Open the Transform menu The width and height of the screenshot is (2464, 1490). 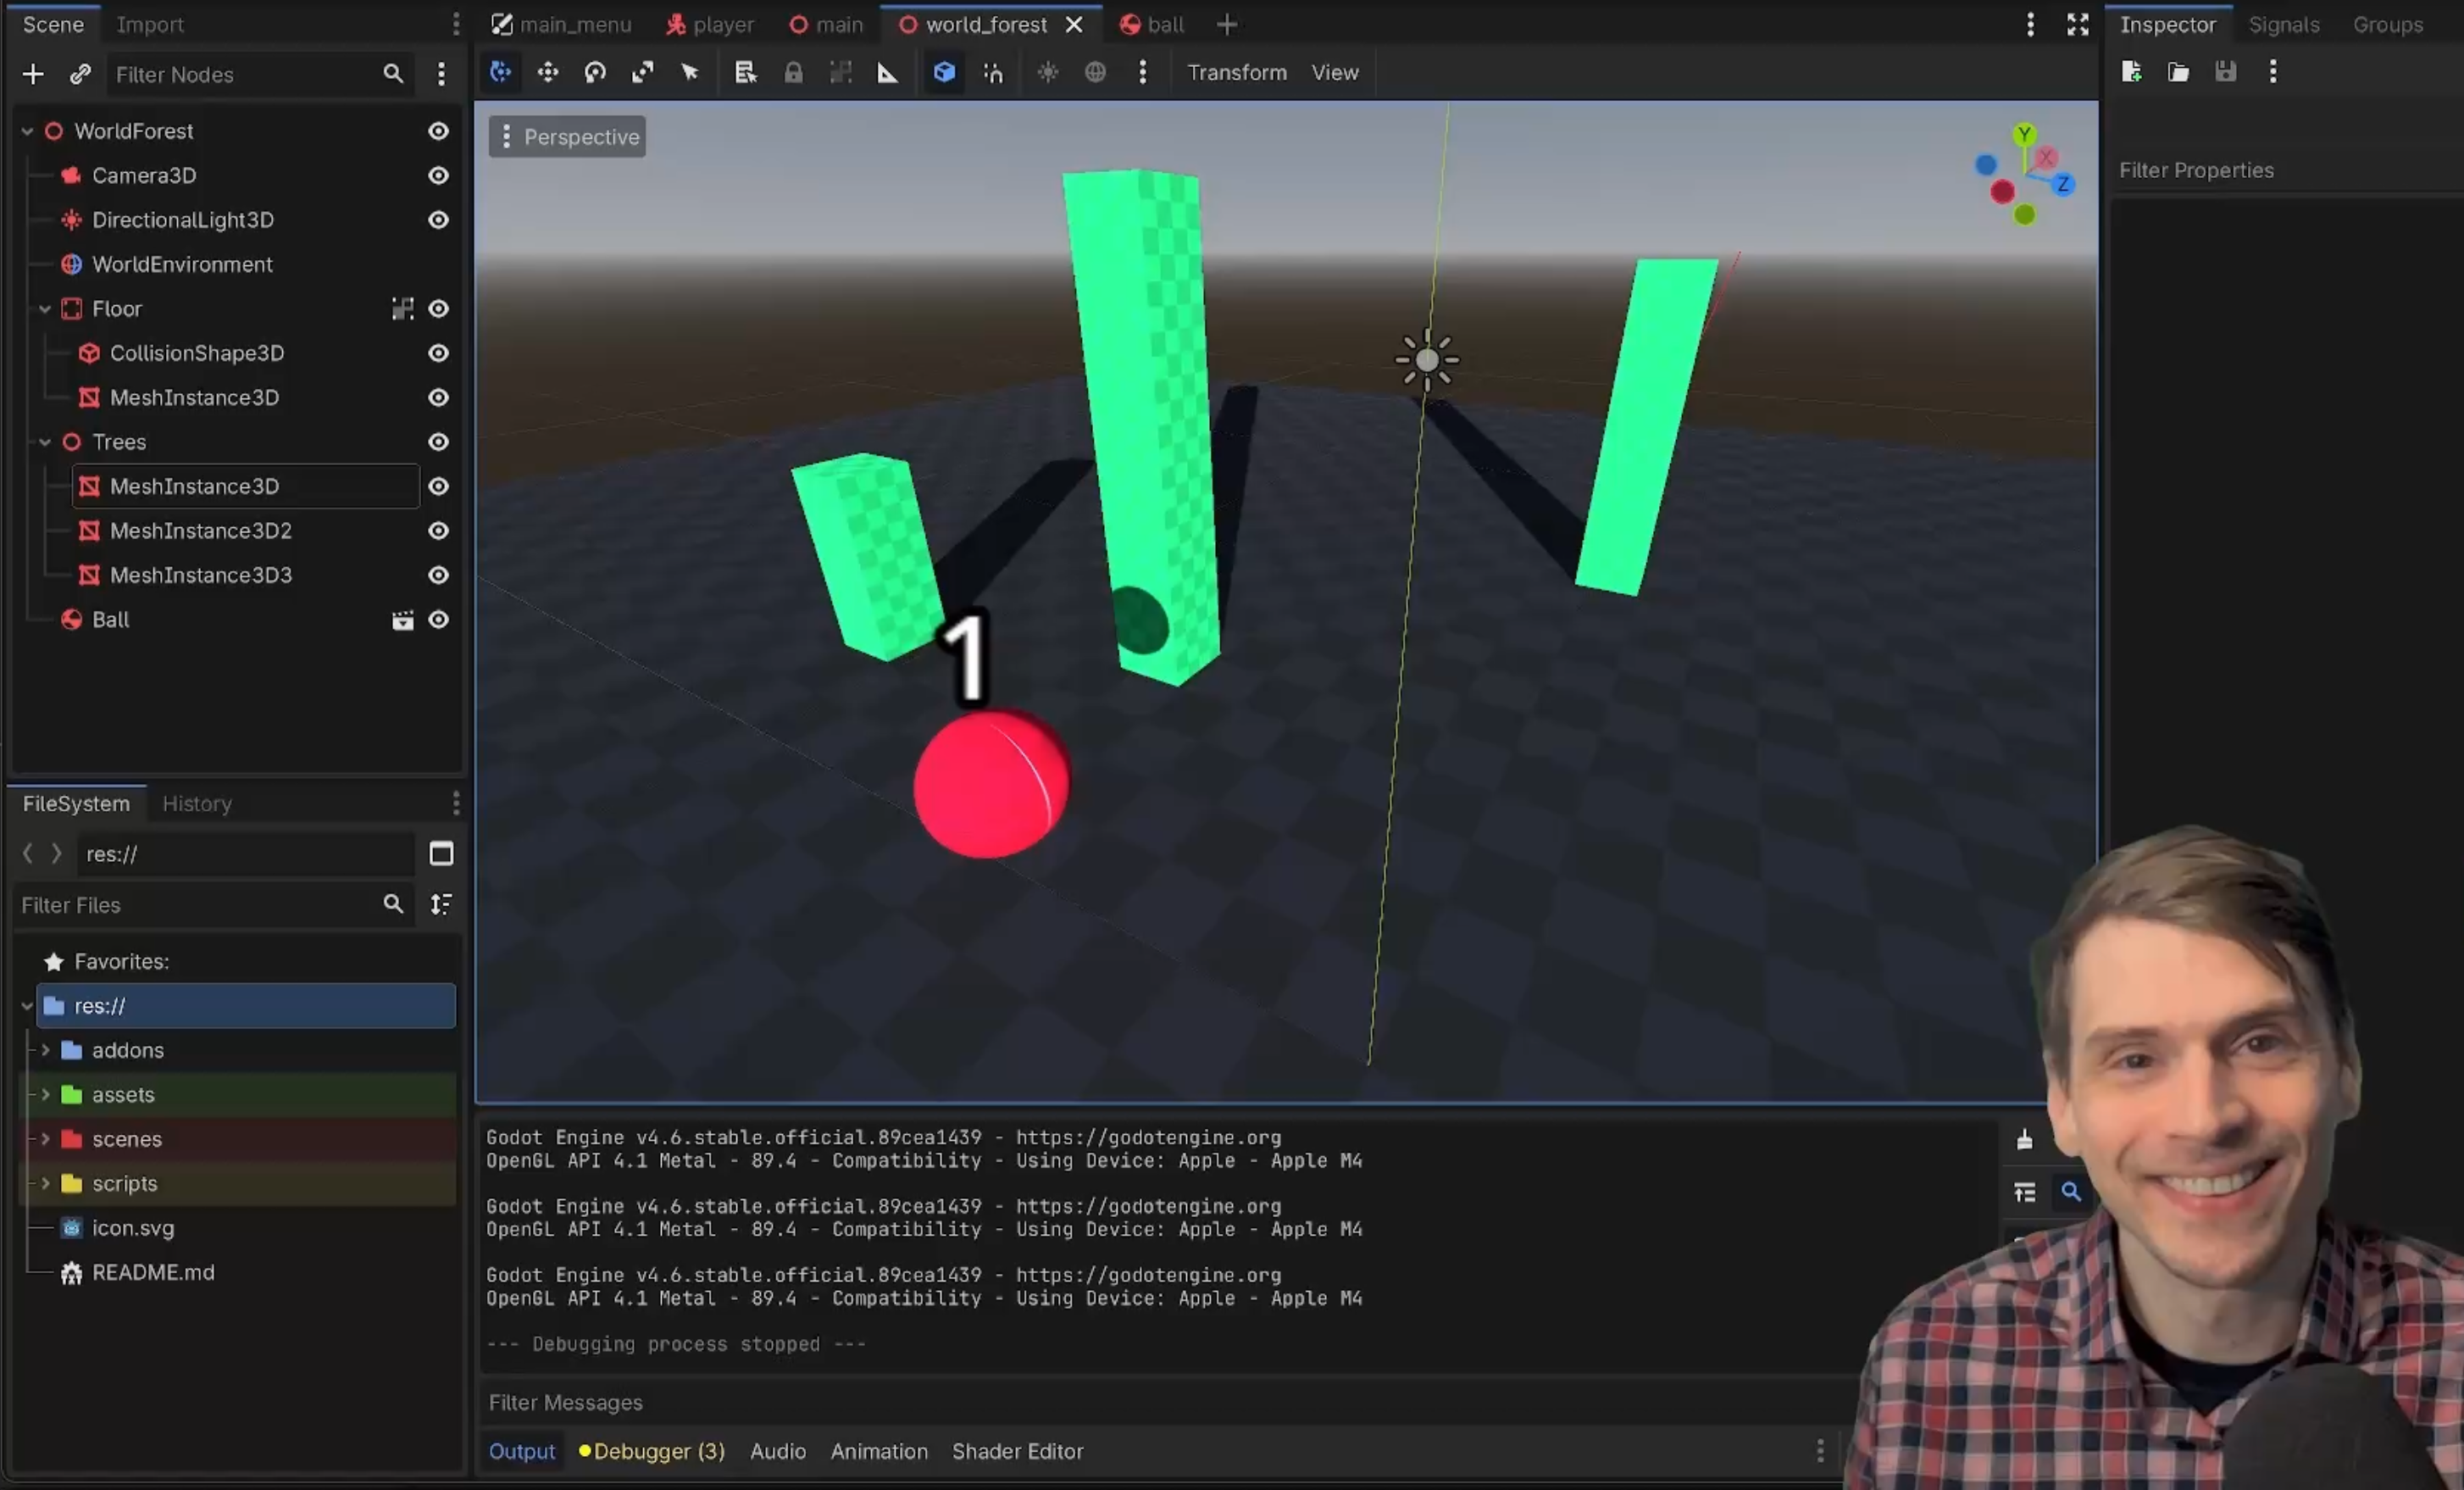point(1236,72)
